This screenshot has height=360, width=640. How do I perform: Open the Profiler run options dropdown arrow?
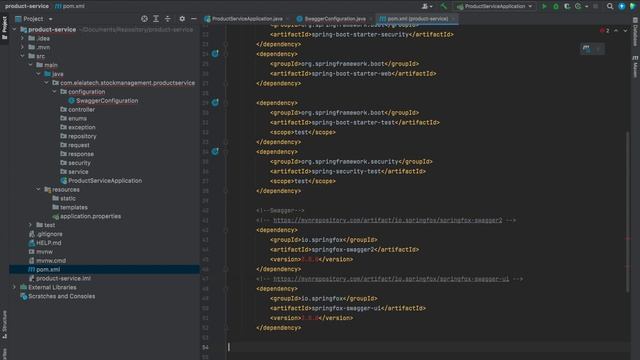pos(586,6)
